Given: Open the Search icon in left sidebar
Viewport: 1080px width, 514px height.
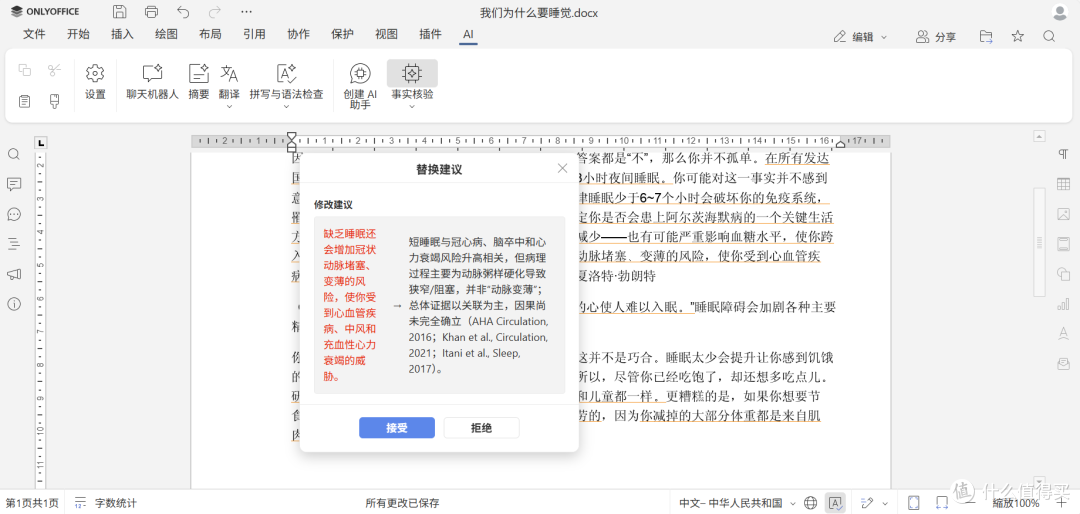Looking at the screenshot, I should (14, 154).
